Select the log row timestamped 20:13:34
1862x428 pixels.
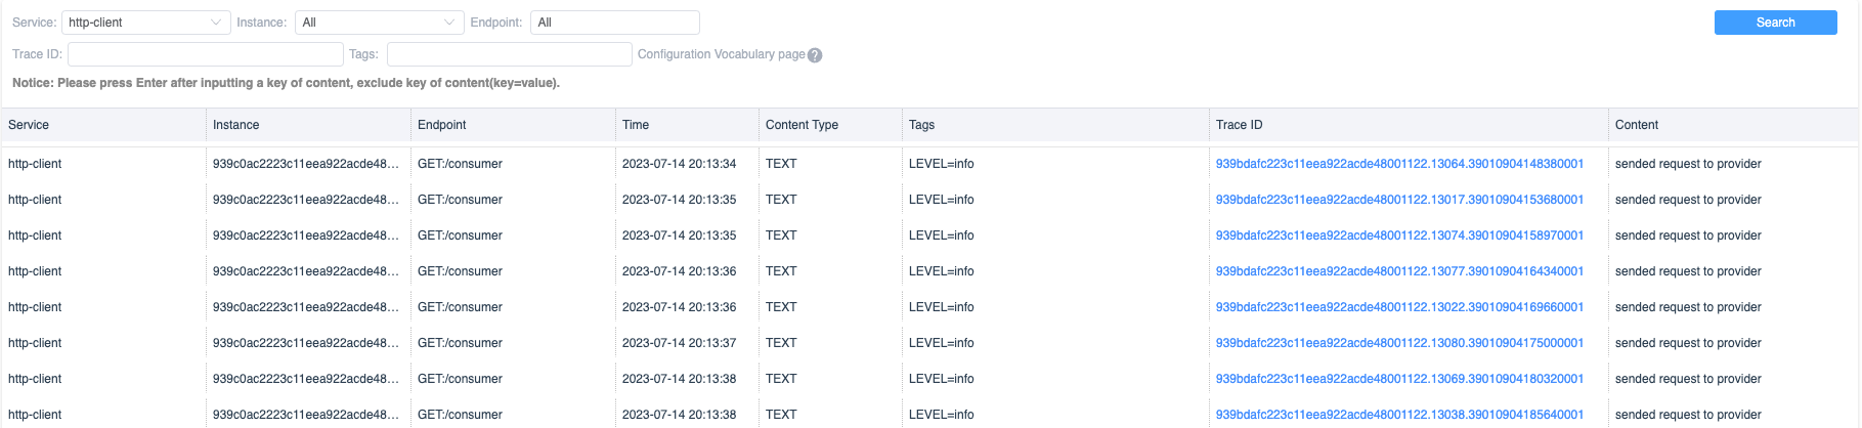pyautogui.click(x=679, y=164)
